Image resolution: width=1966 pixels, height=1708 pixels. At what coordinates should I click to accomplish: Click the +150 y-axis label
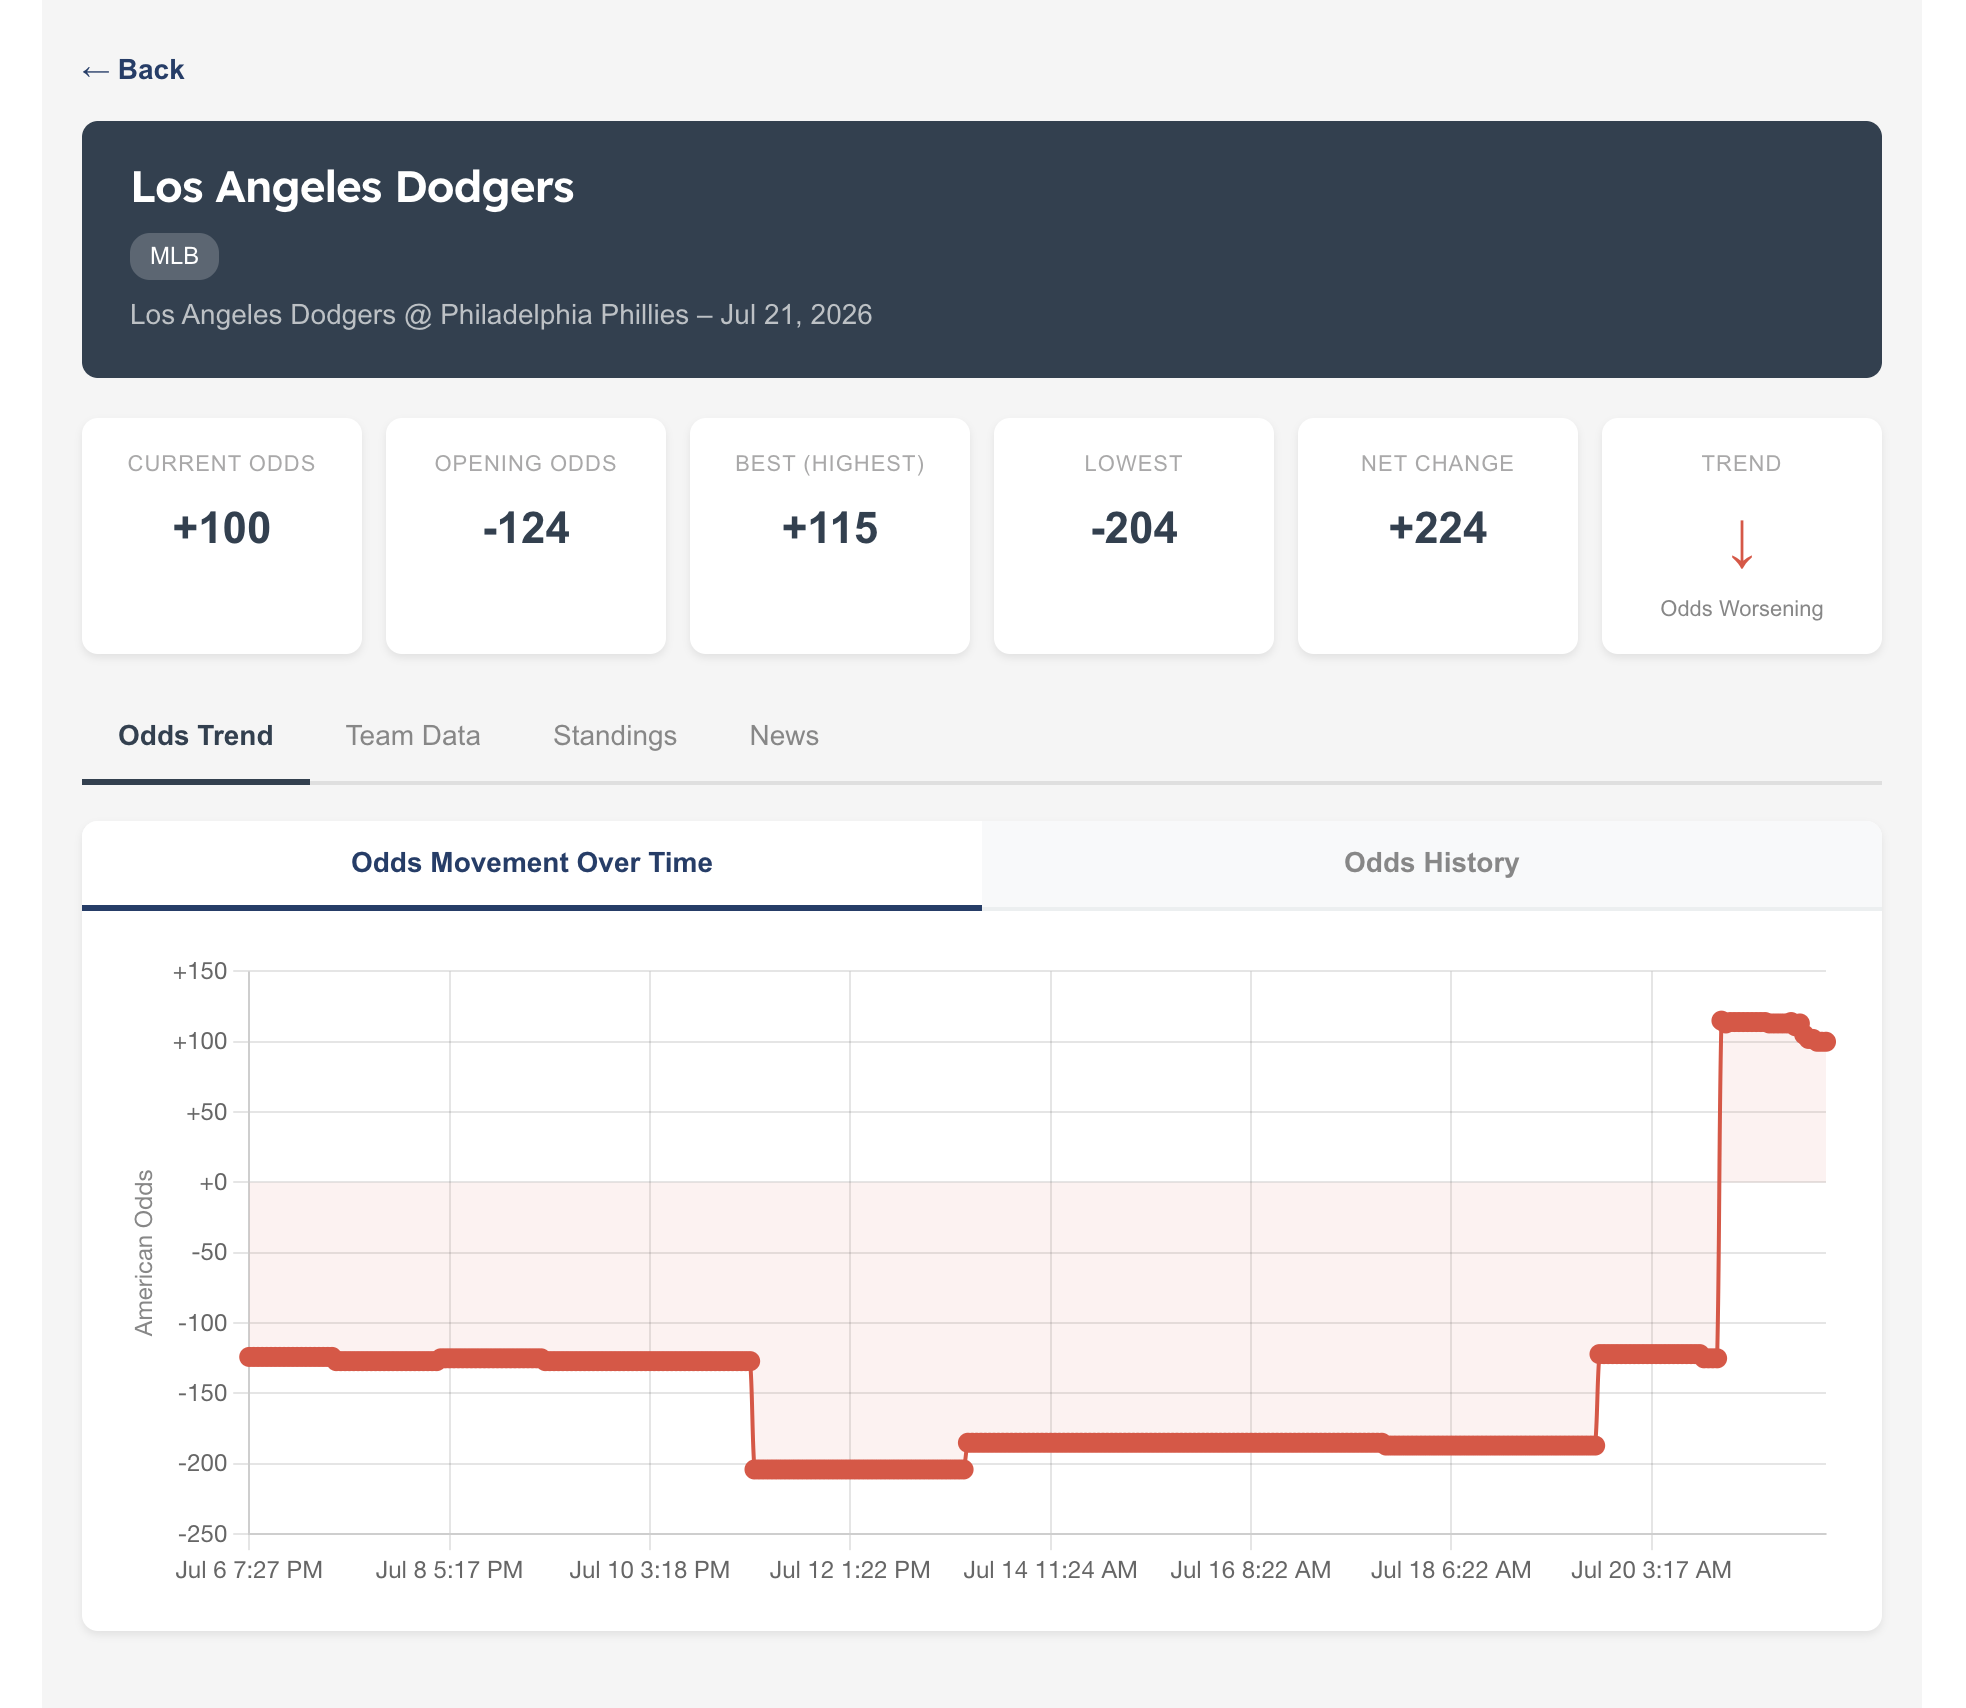200,972
